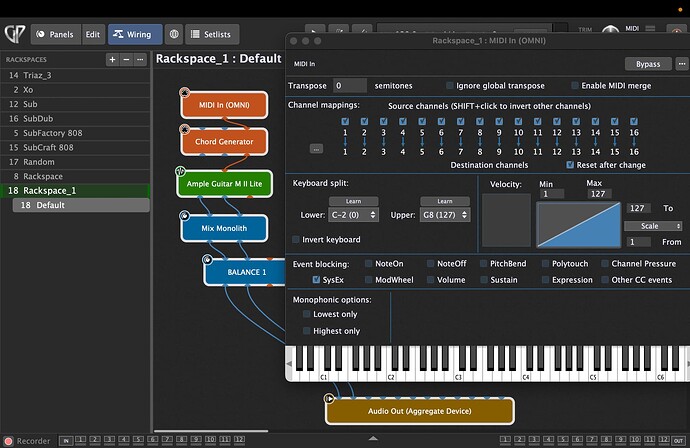Click the Transpose semitones field
690x448 pixels.
(350, 85)
